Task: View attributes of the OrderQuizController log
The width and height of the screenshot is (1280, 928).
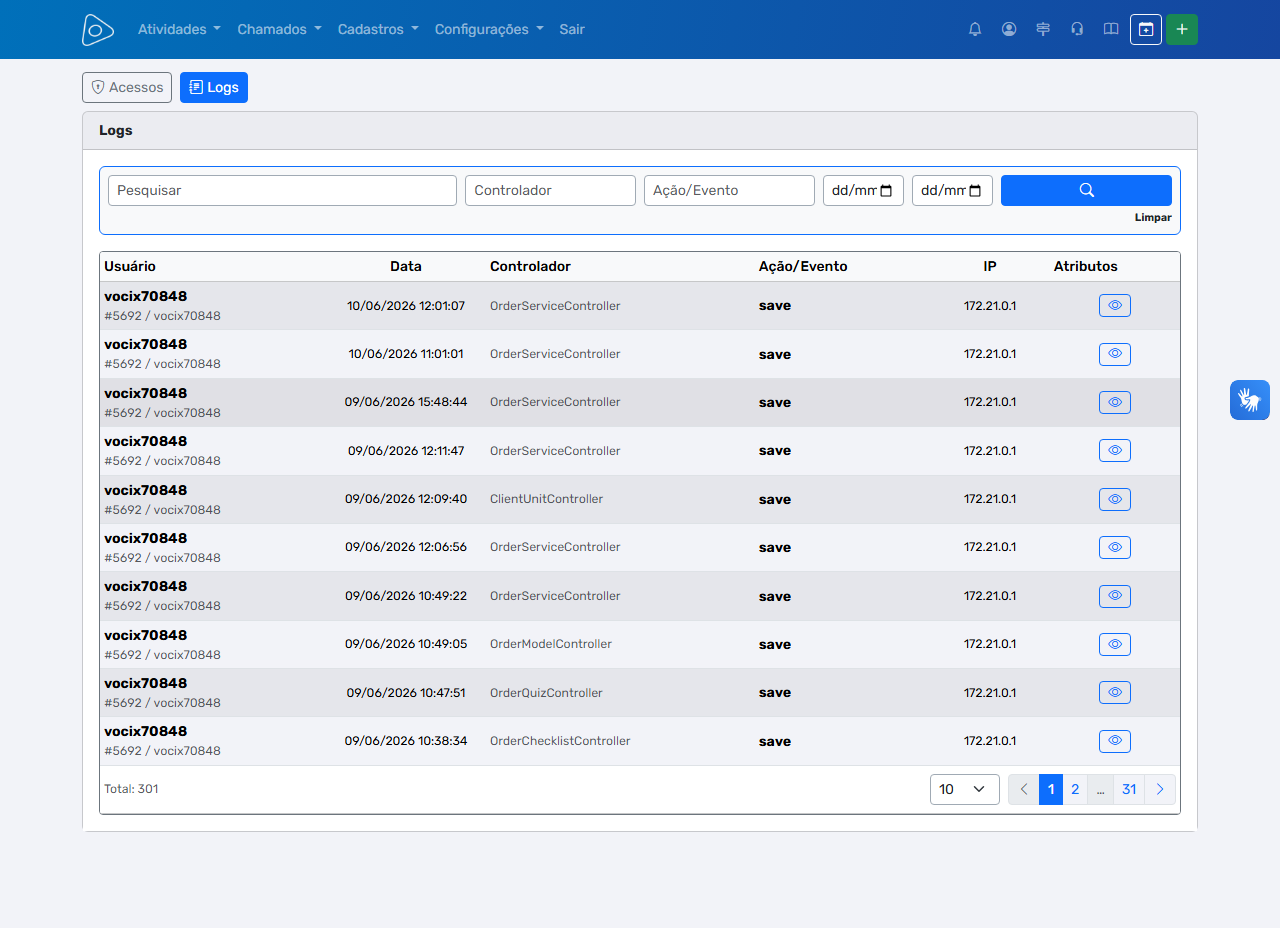Action: pos(1115,692)
